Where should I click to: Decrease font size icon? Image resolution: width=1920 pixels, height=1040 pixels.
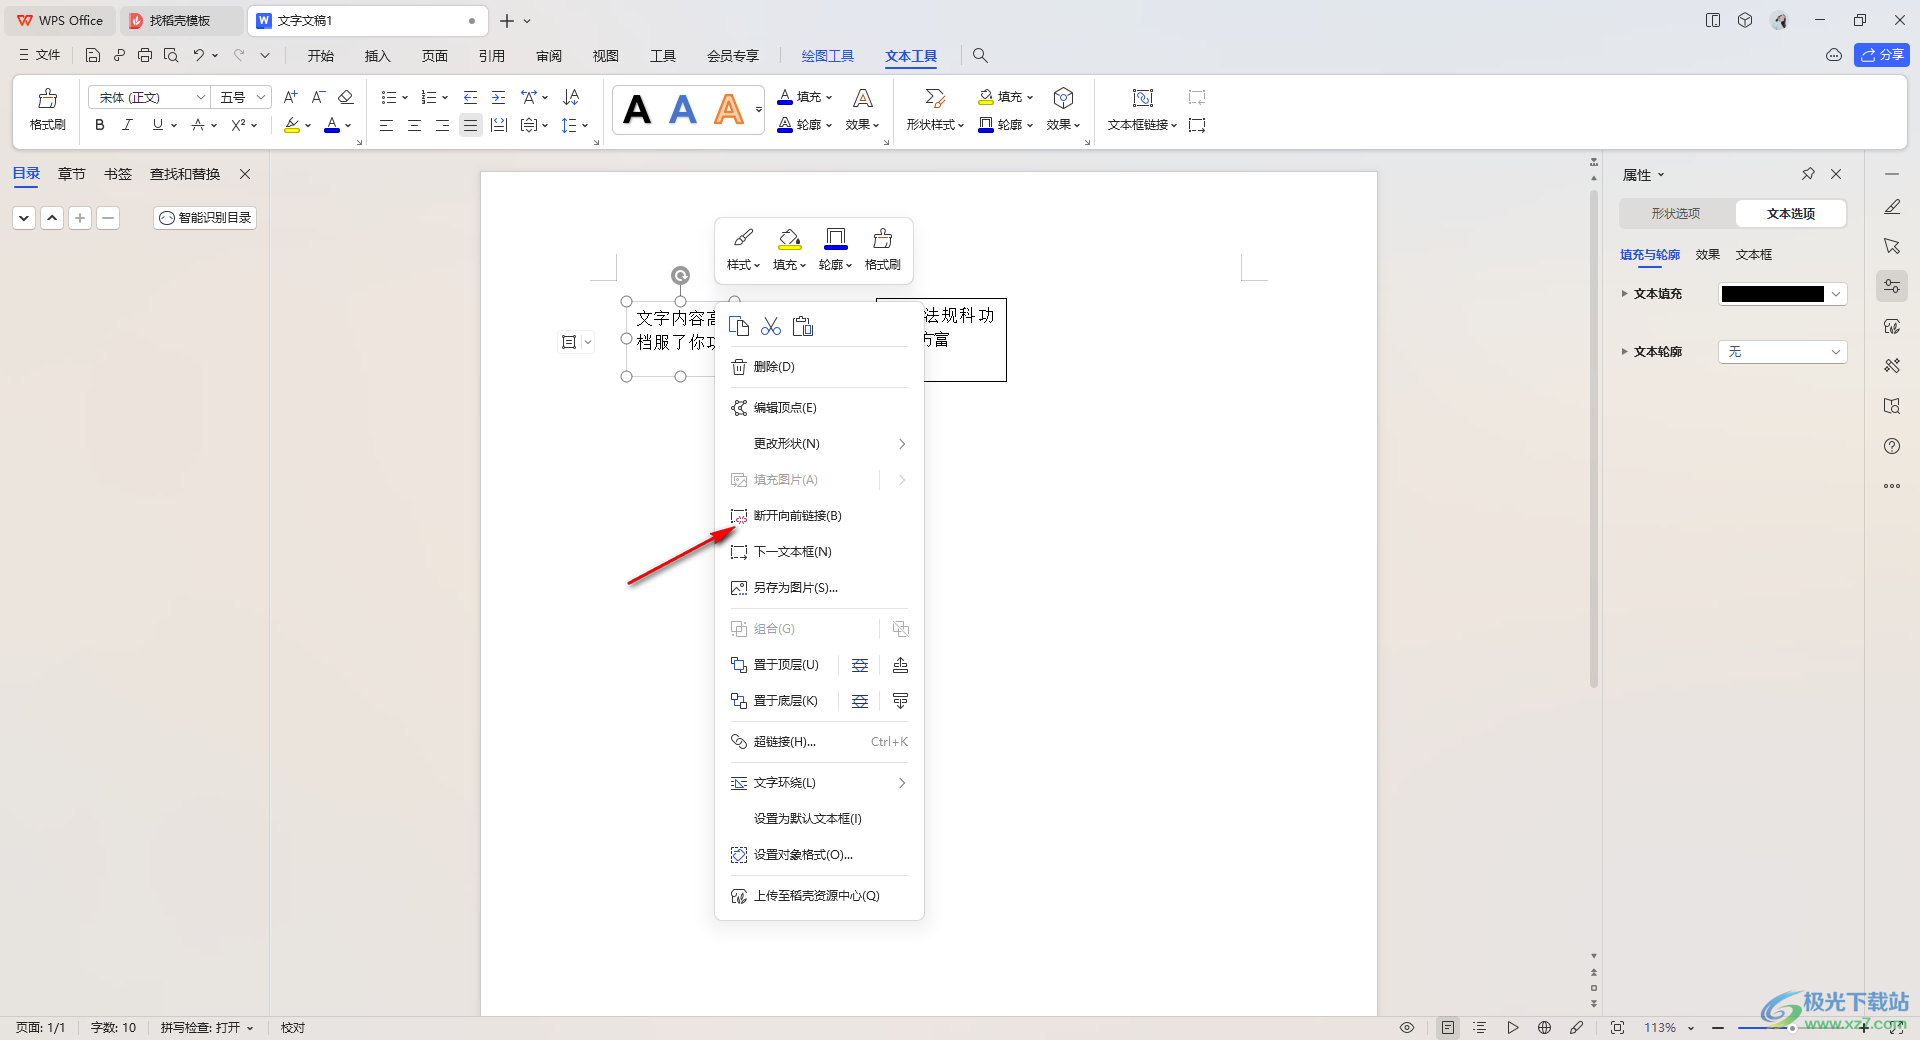coord(318,97)
